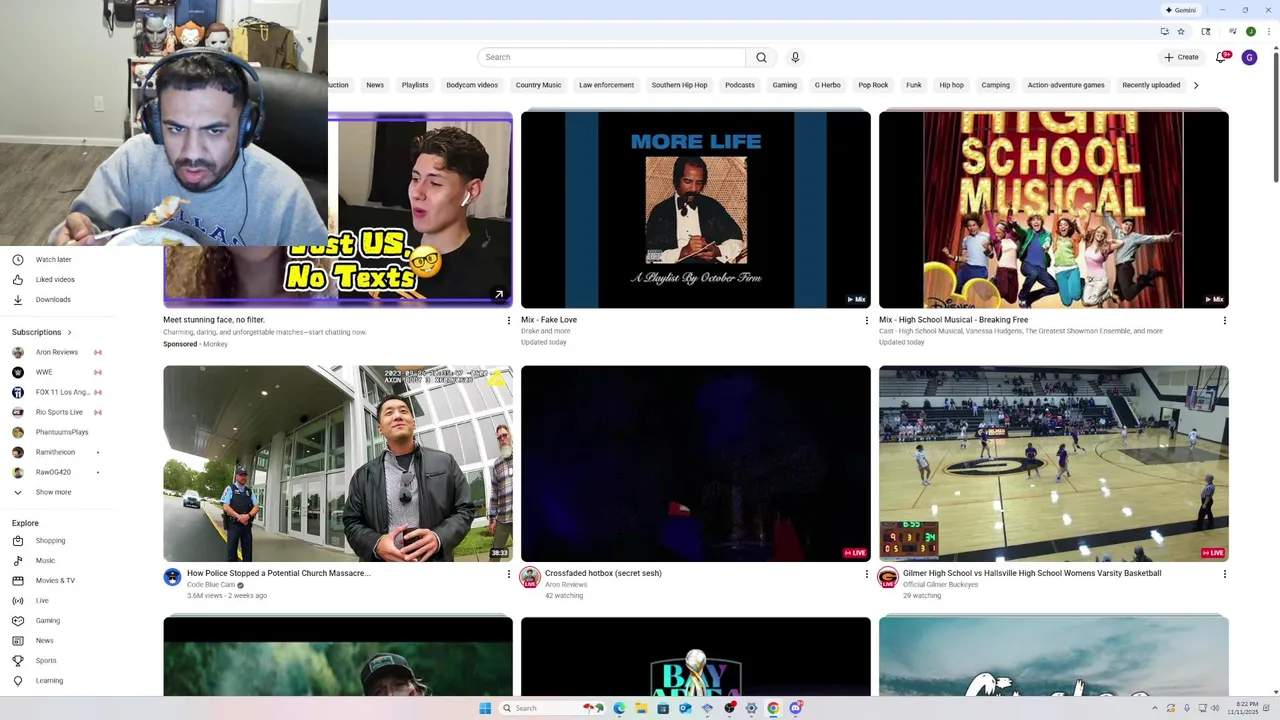Select the Law enforcement chip

[606, 85]
